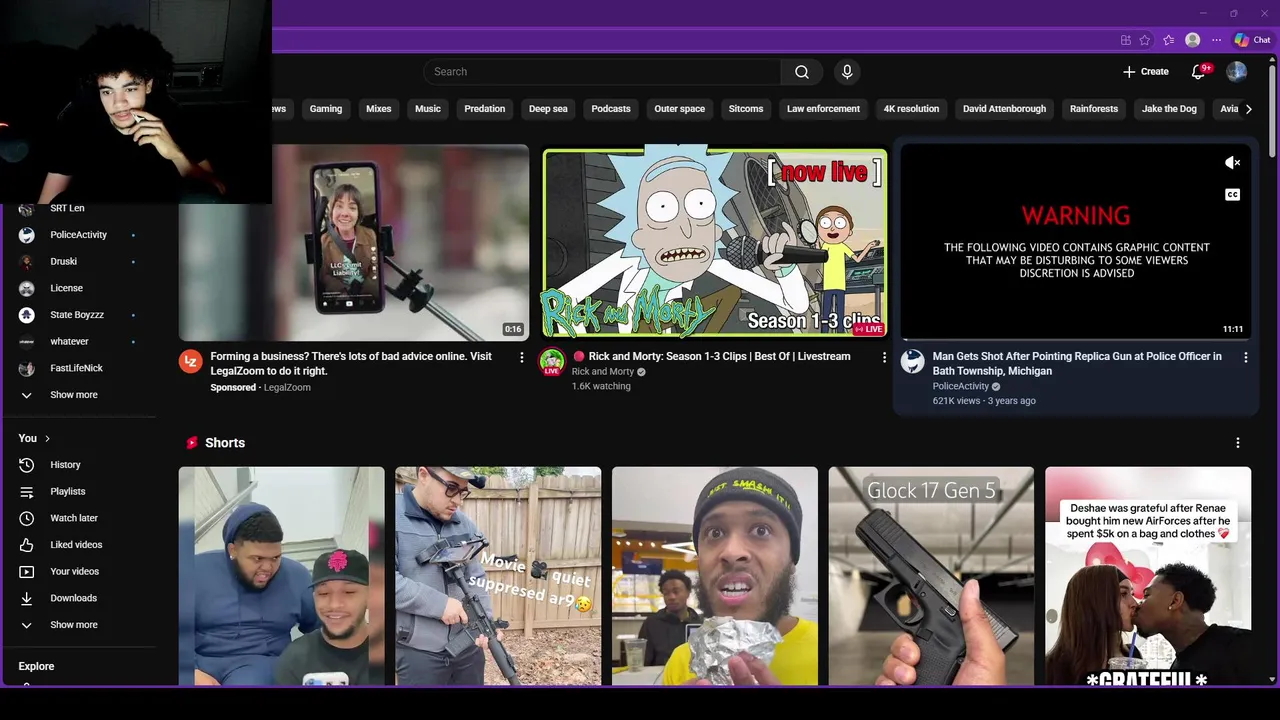Open the Glock 17 Gen 5 short
Screen dimensions: 1280x720
pyautogui.click(x=931, y=576)
